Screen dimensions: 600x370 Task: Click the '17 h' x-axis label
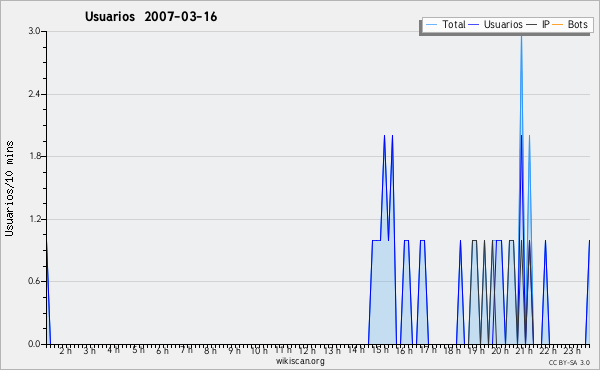[x=428, y=350]
